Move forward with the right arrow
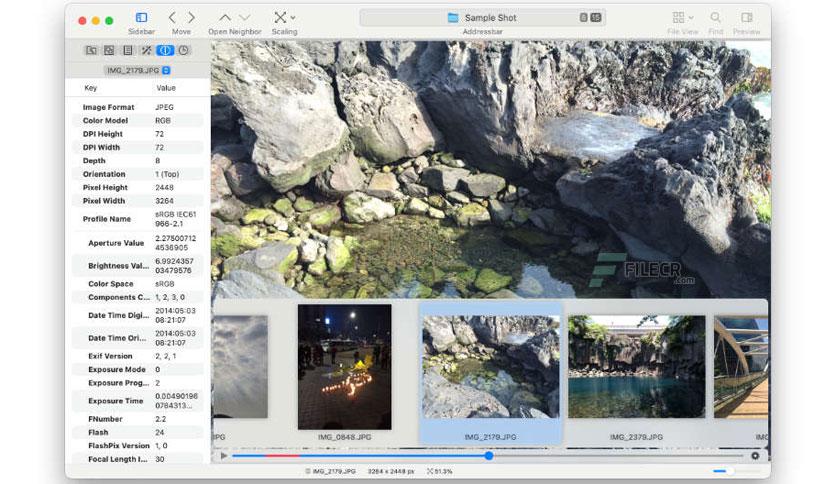 pos(191,18)
